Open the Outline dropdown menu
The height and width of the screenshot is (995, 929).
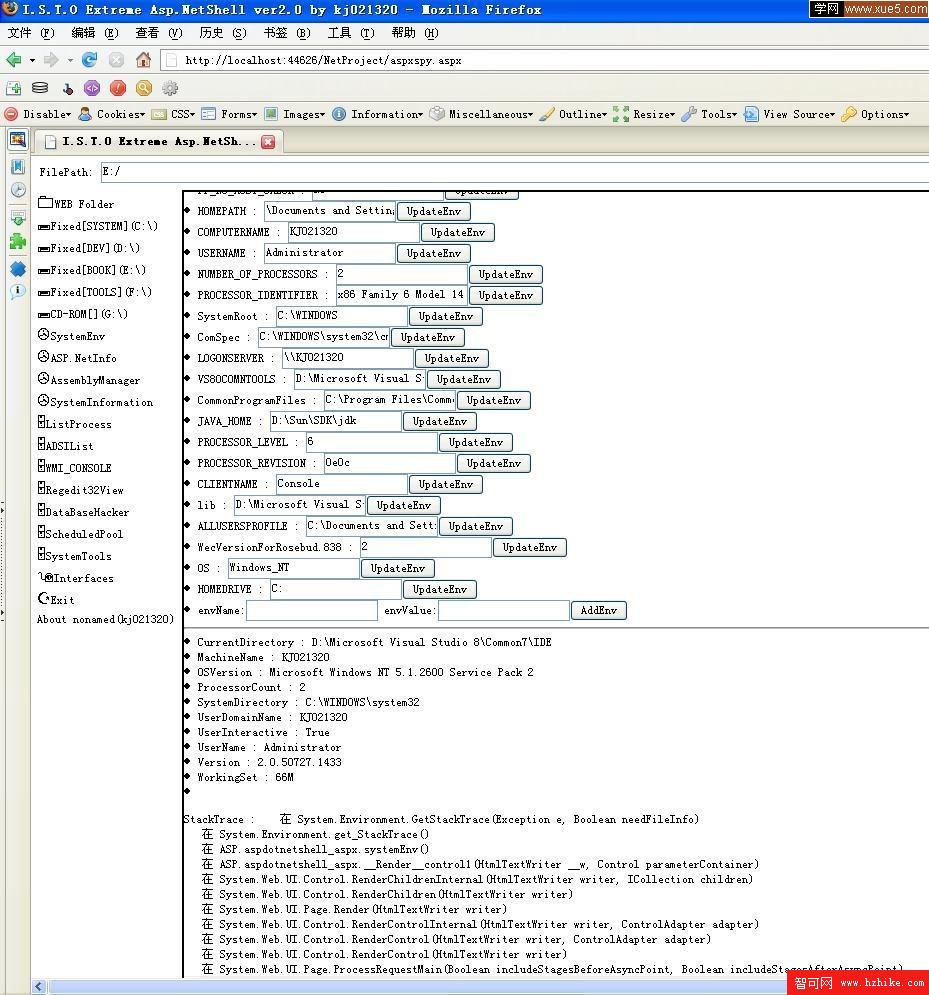(x=574, y=114)
